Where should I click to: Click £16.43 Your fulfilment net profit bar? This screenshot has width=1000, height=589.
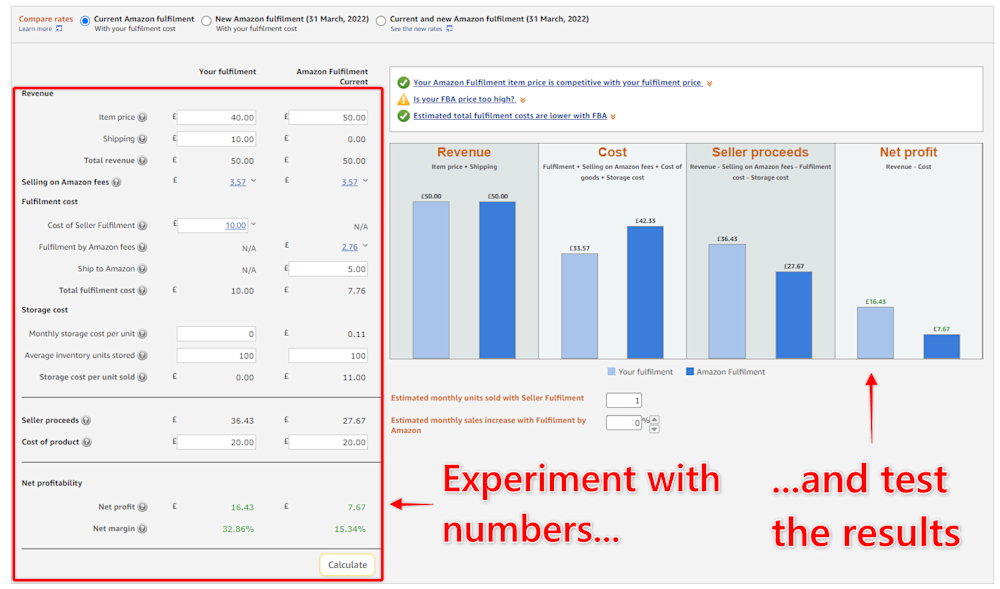coord(876,333)
